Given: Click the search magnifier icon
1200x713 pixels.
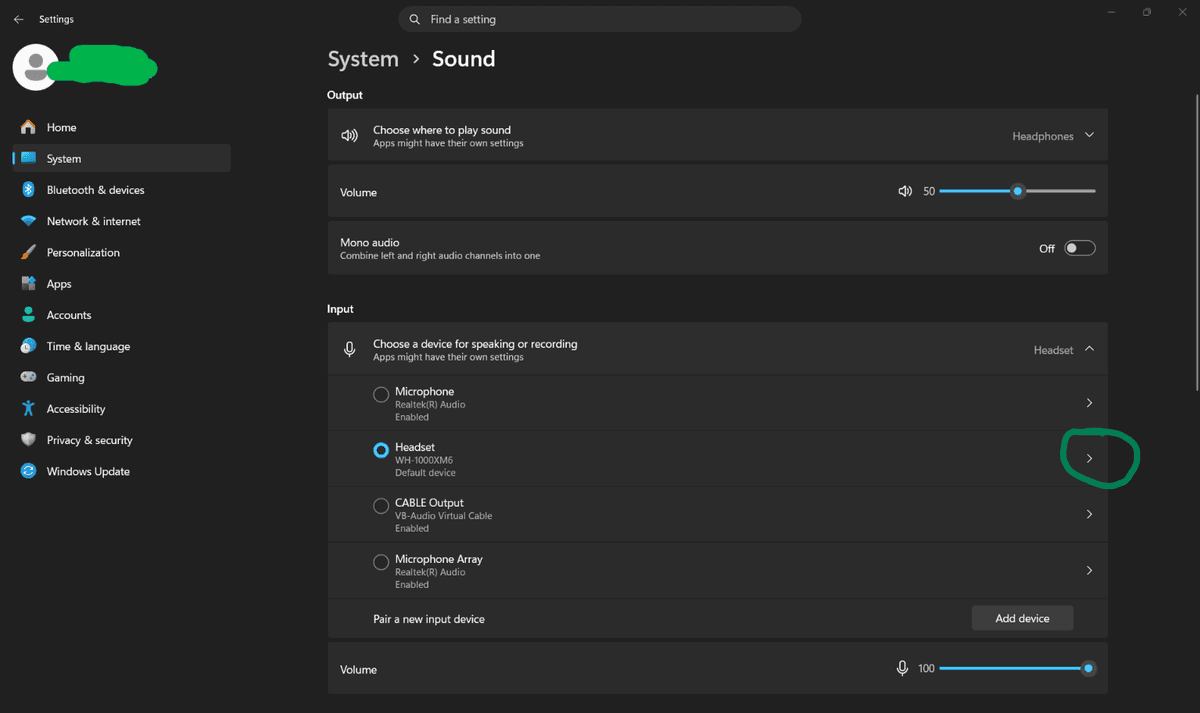Looking at the screenshot, I should [x=415, y=19].
